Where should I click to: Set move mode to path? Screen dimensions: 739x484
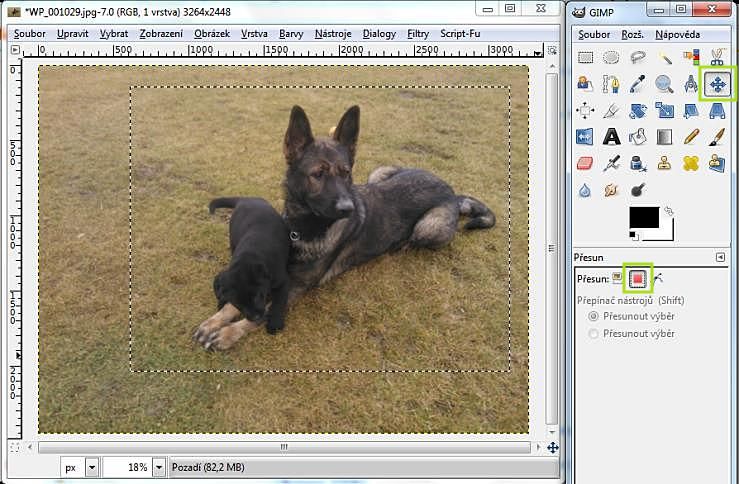click(x=658, y=278)
